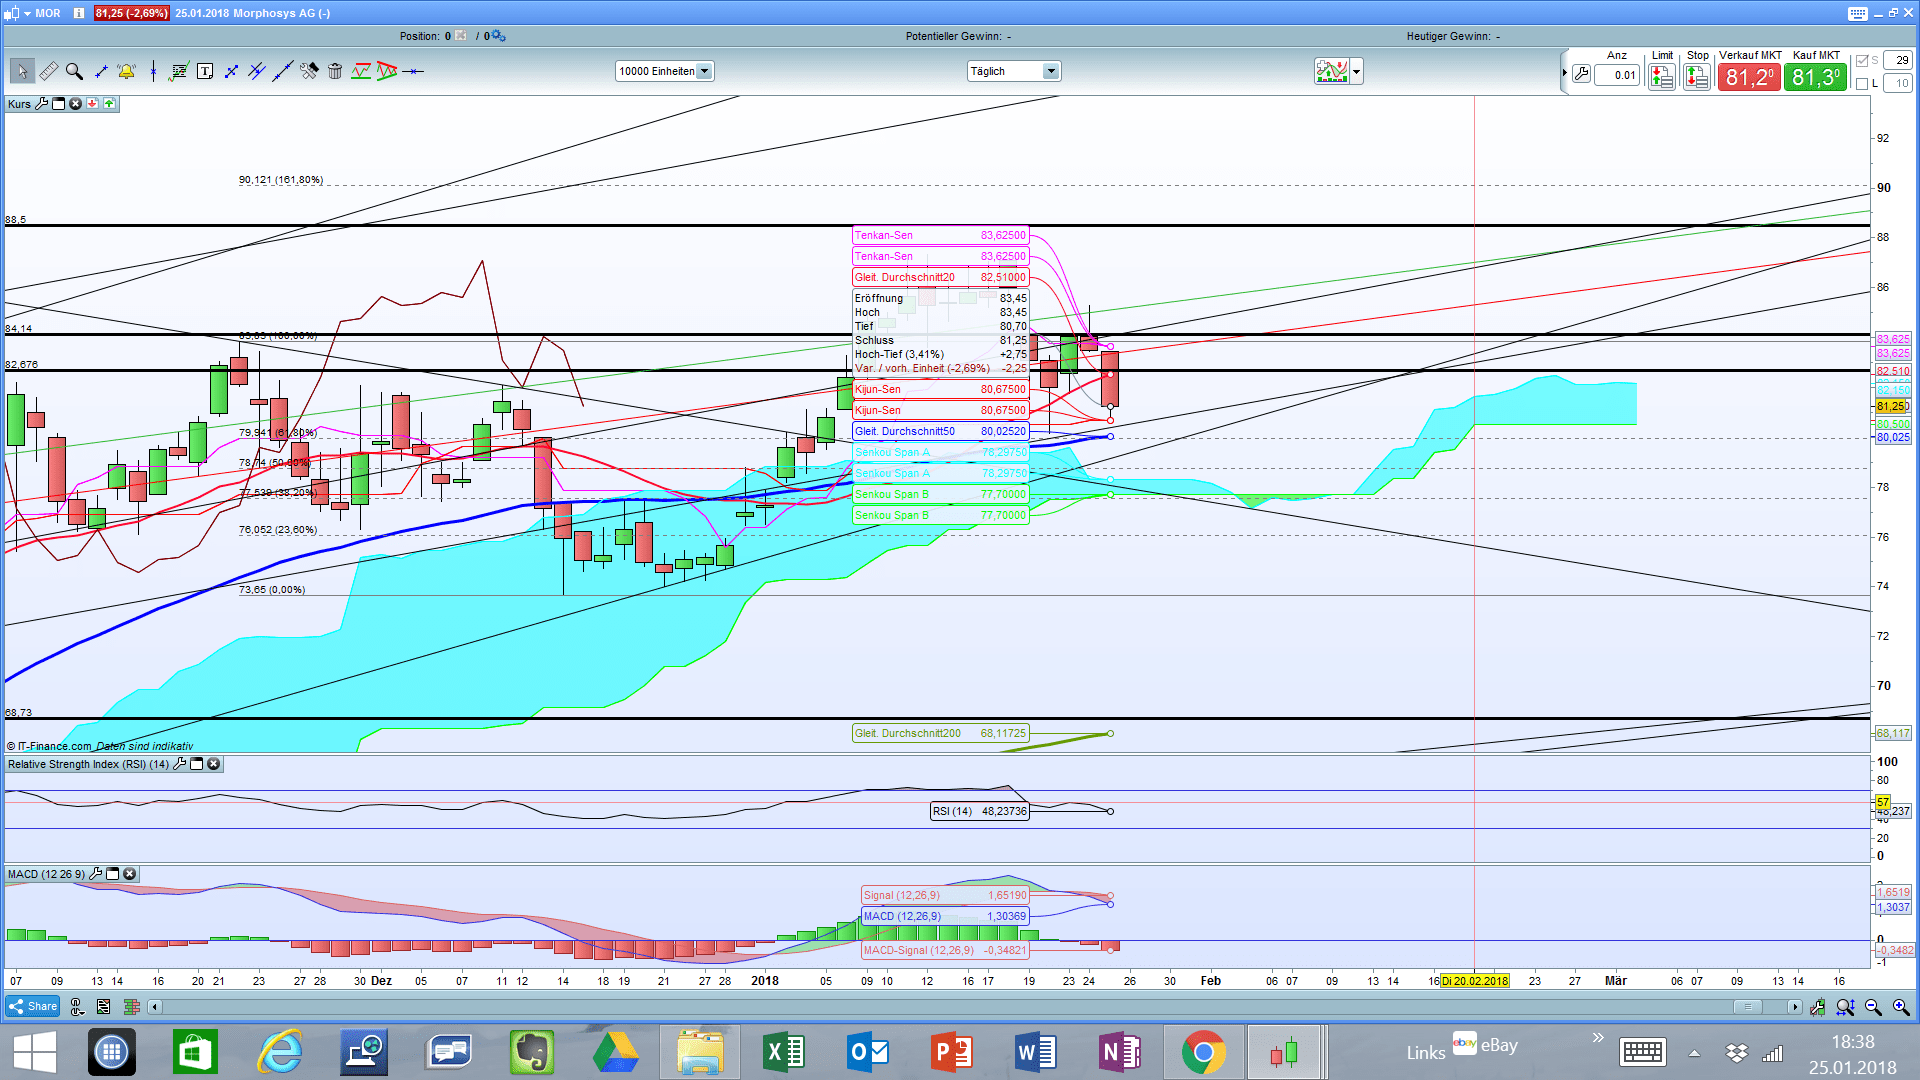The image size is (1920, 1080).
Task: Toggle the S checkbox
Action: [1861, 61]
